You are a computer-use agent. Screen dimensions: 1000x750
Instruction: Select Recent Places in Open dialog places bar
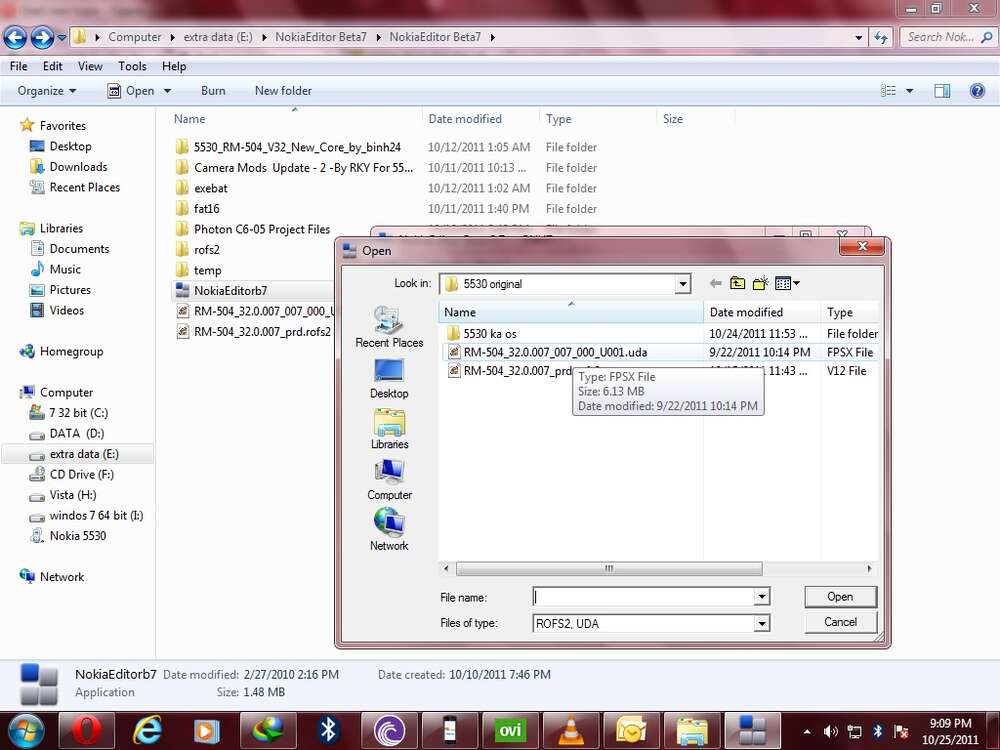click(389, 327)
